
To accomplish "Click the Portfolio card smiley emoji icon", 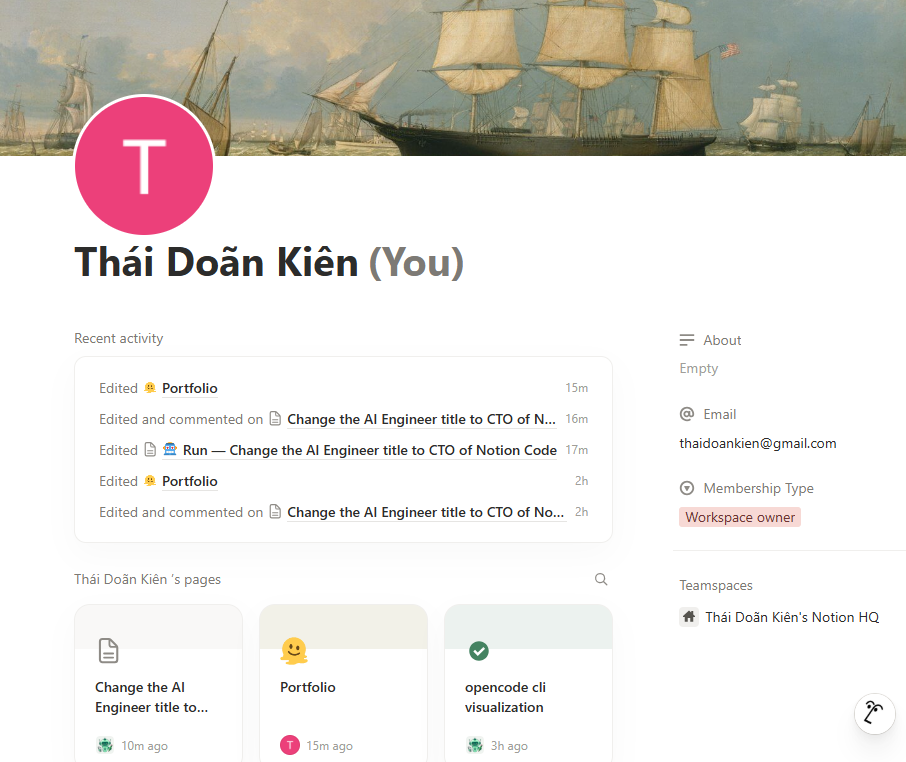I will pos(294,651).
